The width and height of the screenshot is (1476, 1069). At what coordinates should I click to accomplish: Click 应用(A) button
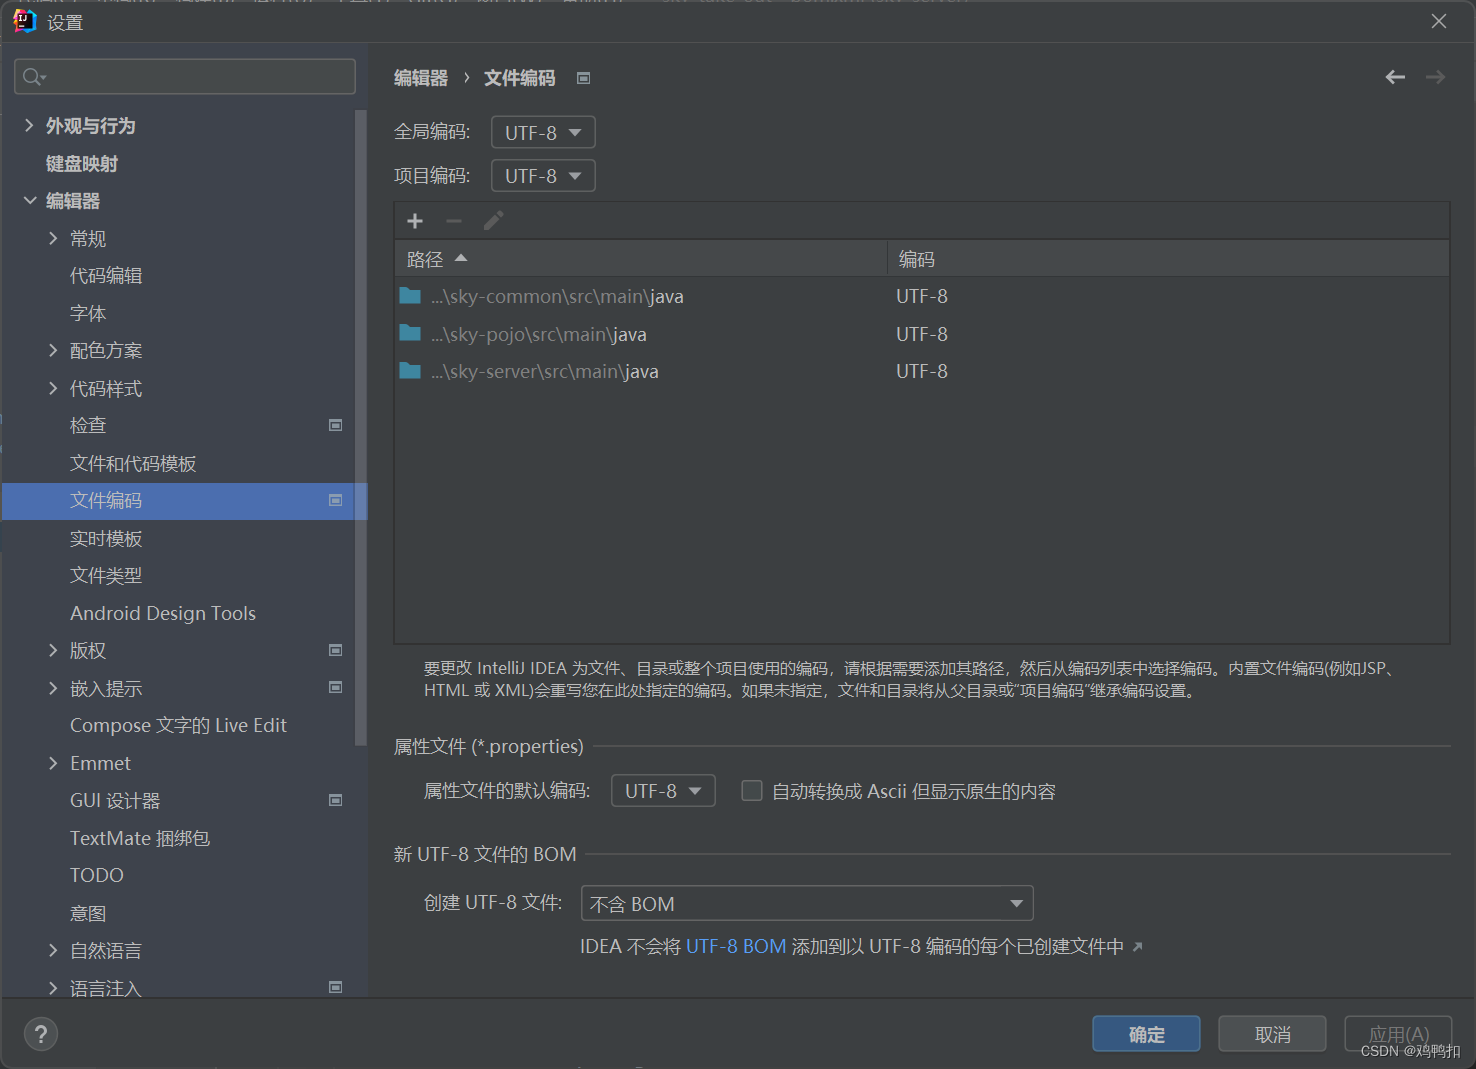click(1398, 1034)
